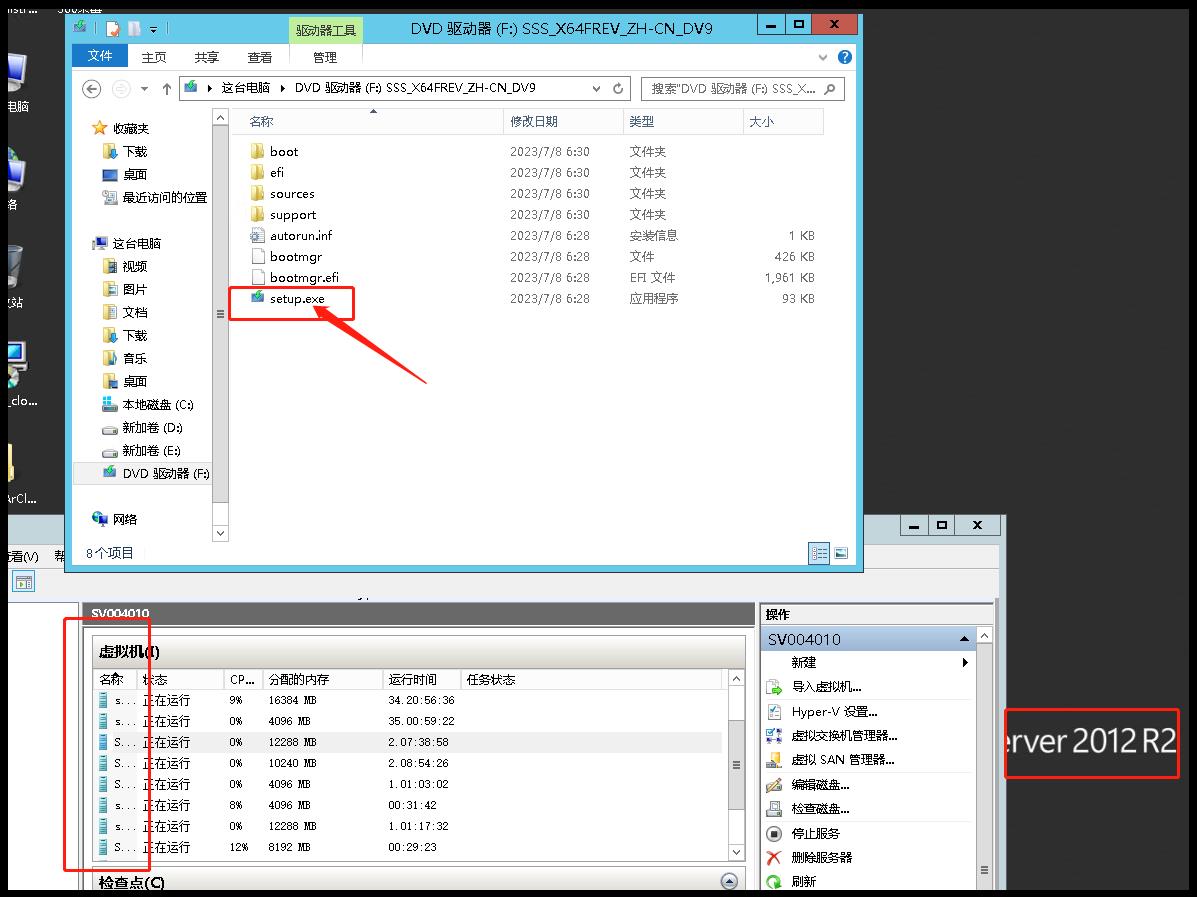Open the 驱动器工具 contextual tab
This screenshot has width=1197, height=897.
326,31
